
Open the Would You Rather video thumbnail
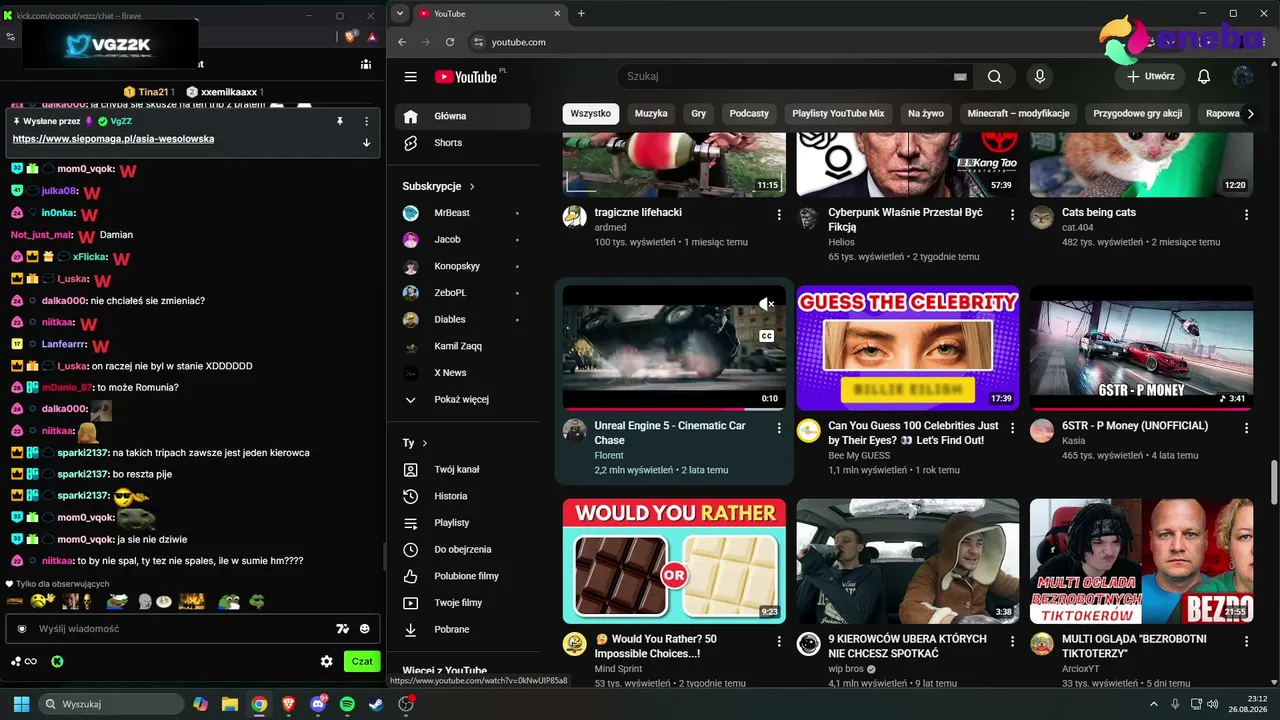point(674,561)
